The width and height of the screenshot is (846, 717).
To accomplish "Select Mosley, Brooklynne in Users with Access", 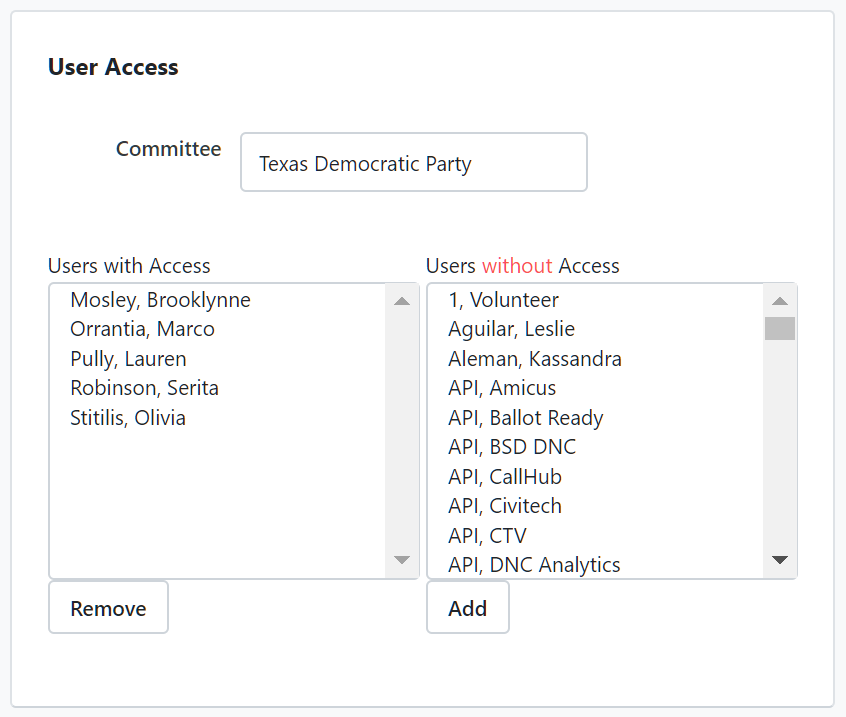I will 160,300.
